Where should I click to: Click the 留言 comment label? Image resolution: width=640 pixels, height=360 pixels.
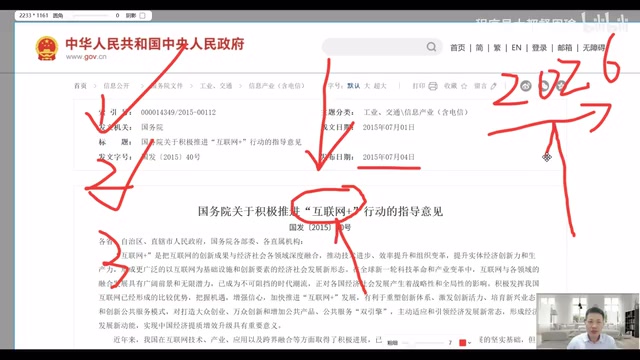point(480,86)
